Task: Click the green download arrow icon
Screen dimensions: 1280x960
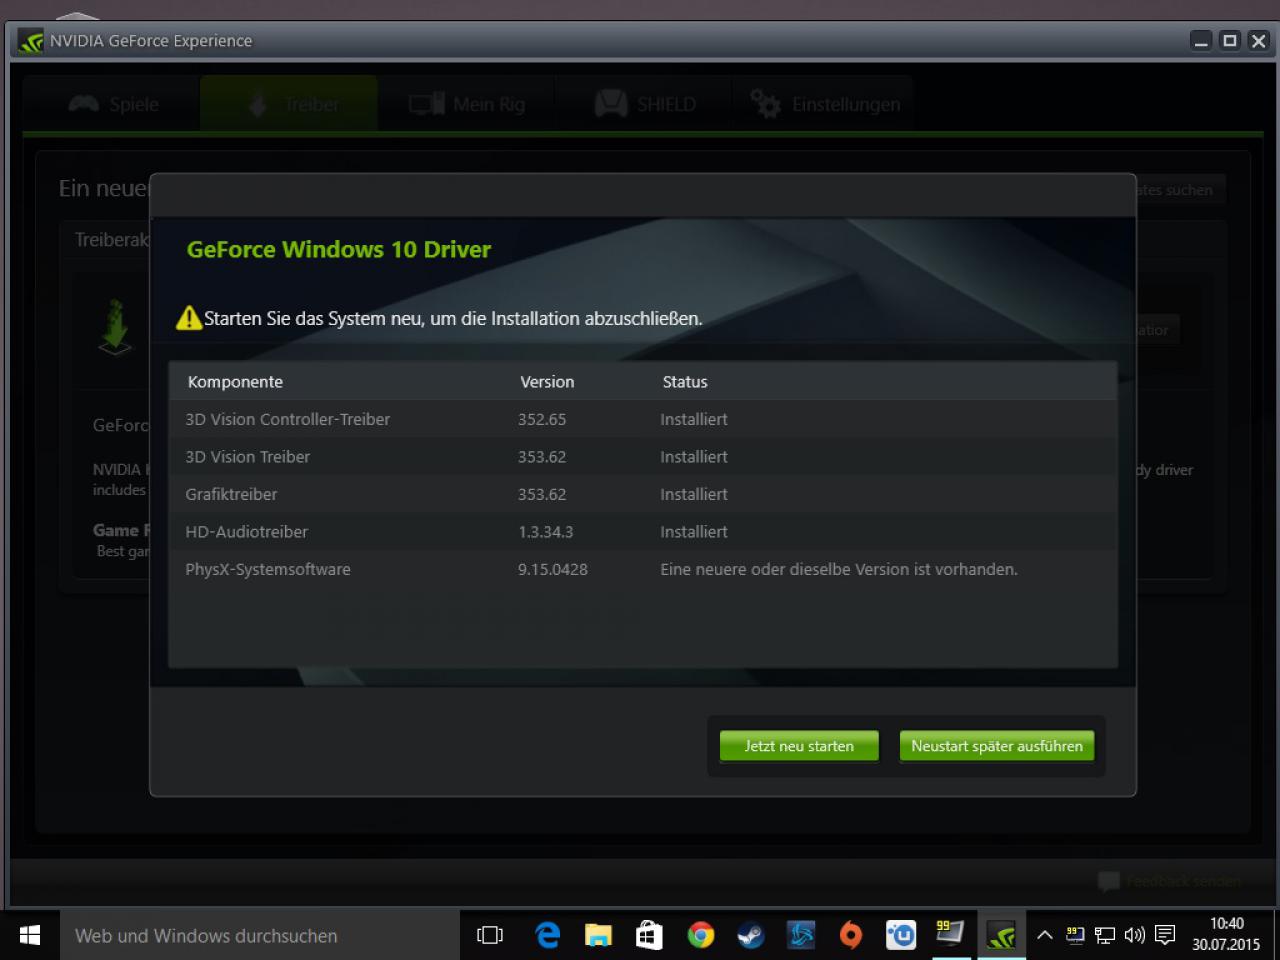Action: click(x=116, y=326)
